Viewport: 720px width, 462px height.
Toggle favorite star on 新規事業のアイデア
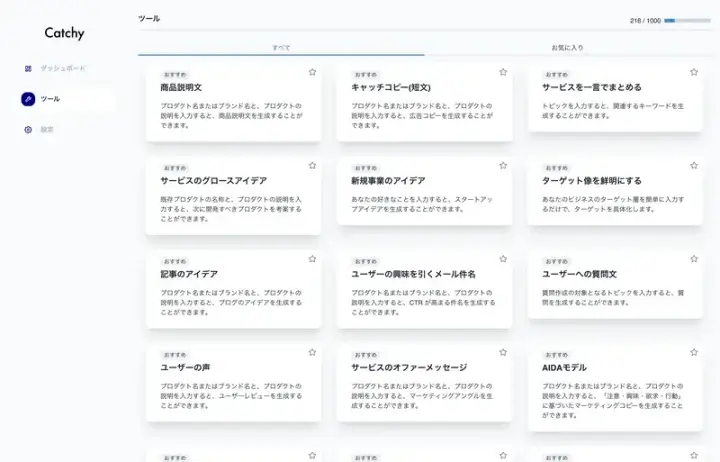(x=503, y=165)
